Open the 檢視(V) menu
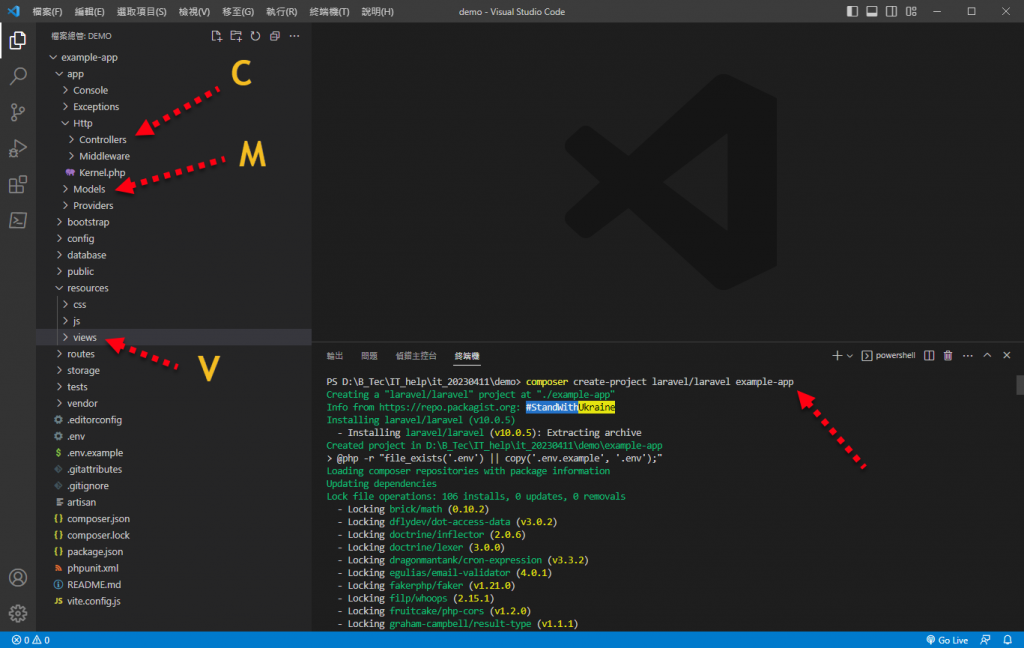 (194, 12)
